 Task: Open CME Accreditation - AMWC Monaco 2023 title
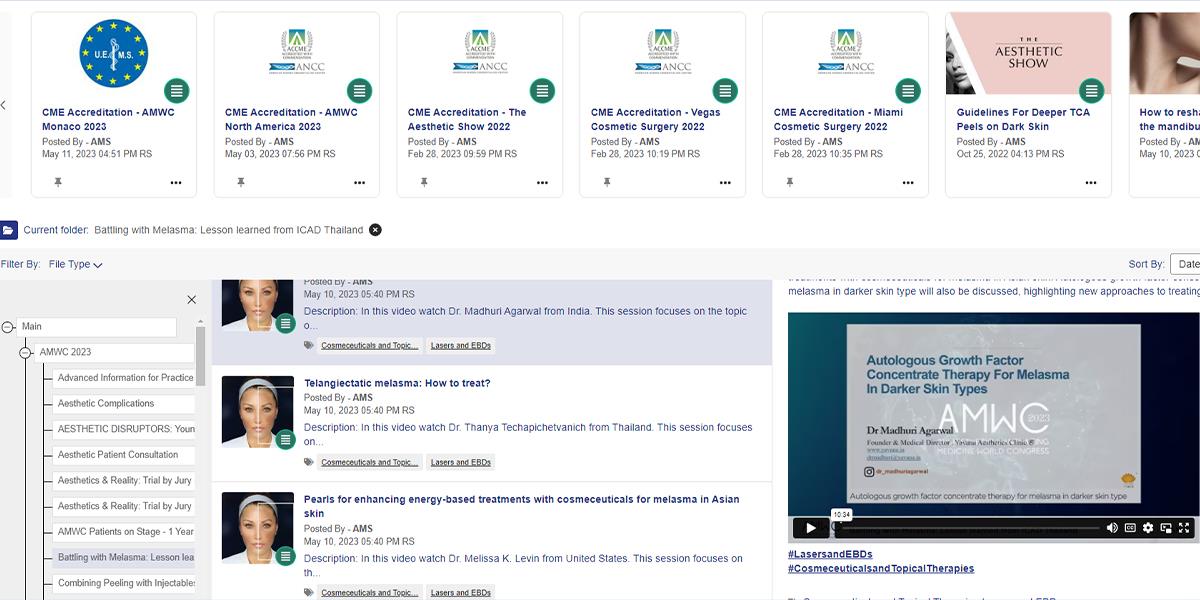[x=108, y=119]
